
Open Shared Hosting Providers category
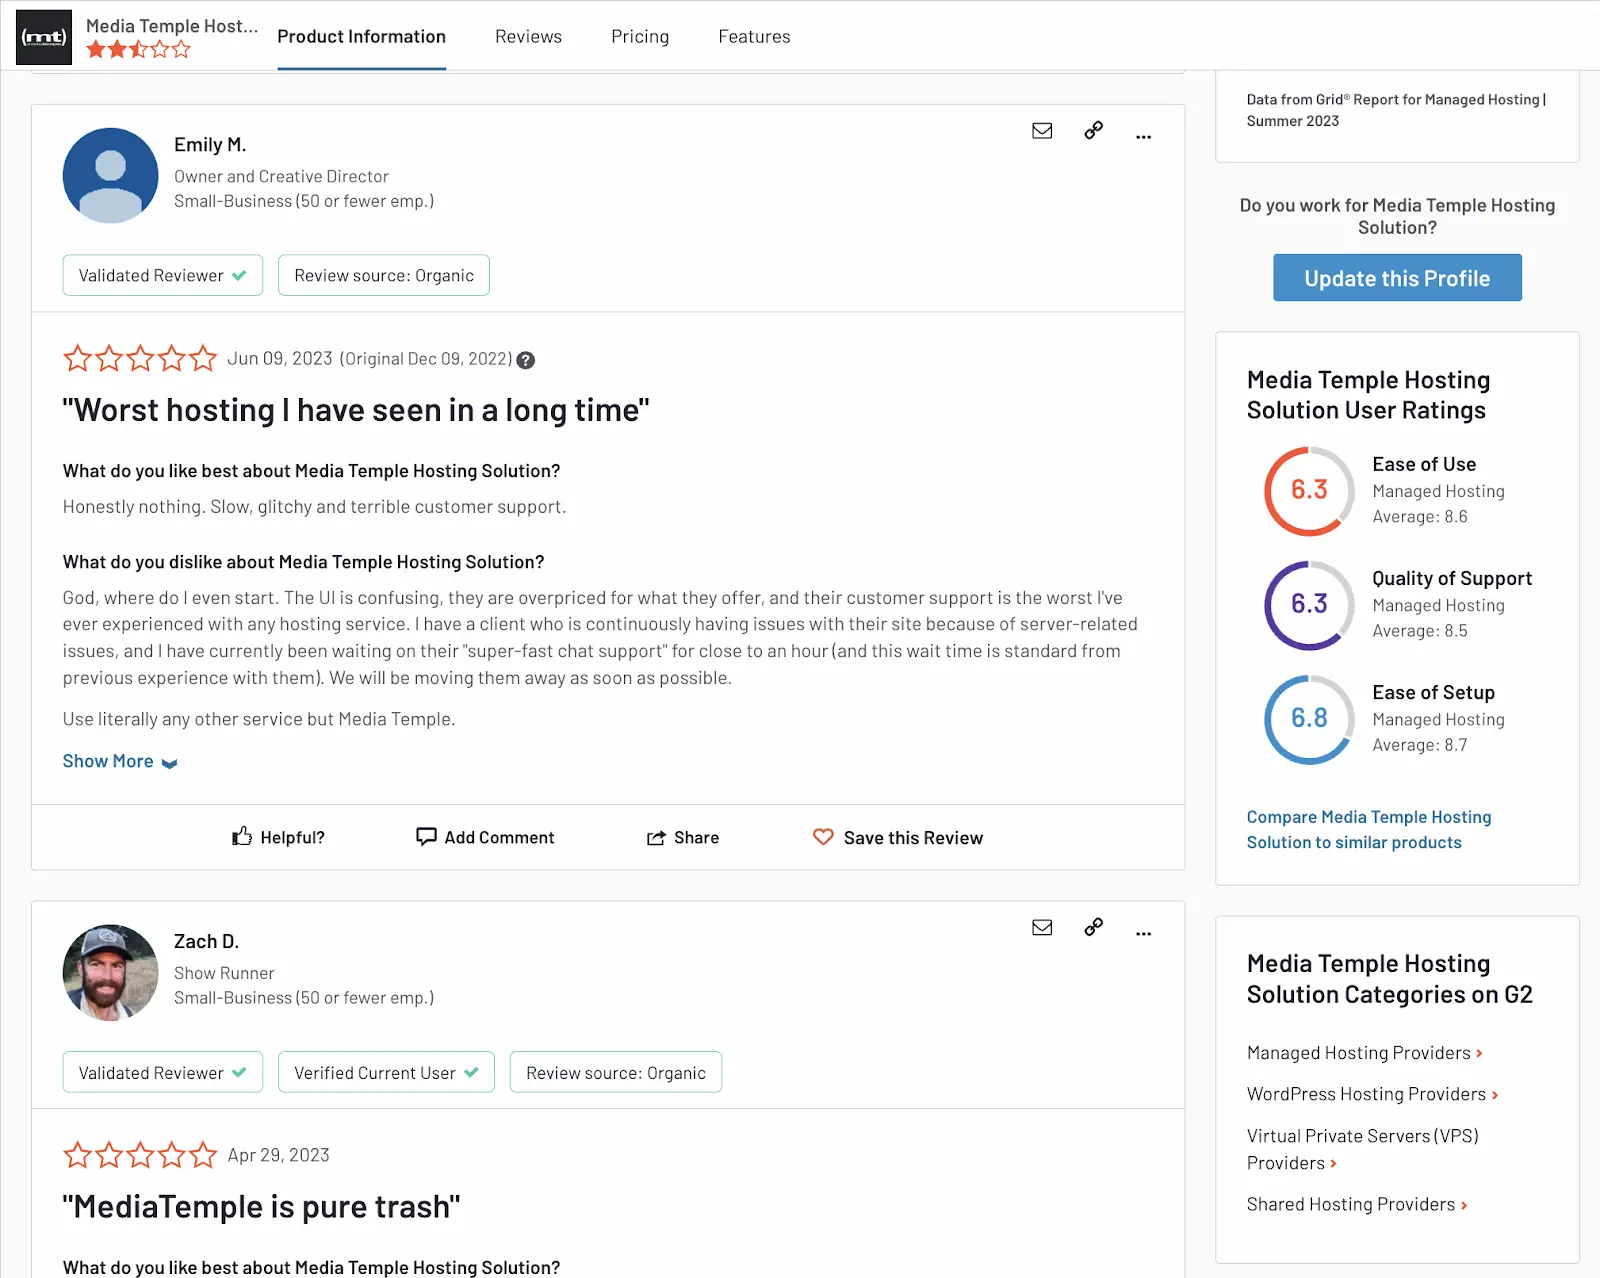click(1357, 1205)
